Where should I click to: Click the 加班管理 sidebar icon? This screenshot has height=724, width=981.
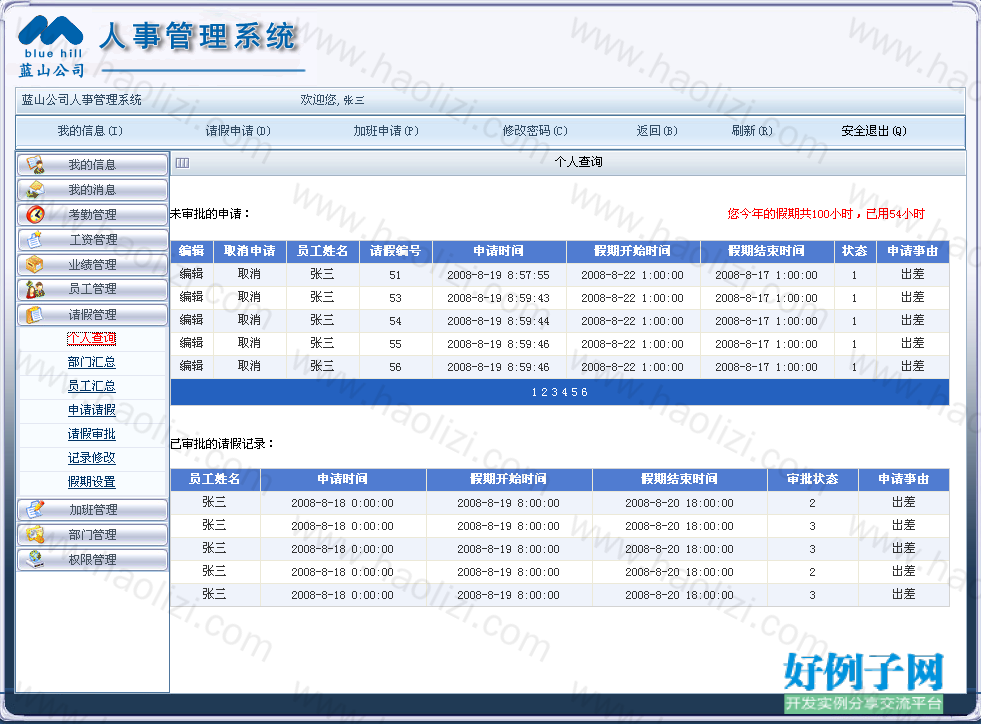pyautogui.click(x=35, y=509)
